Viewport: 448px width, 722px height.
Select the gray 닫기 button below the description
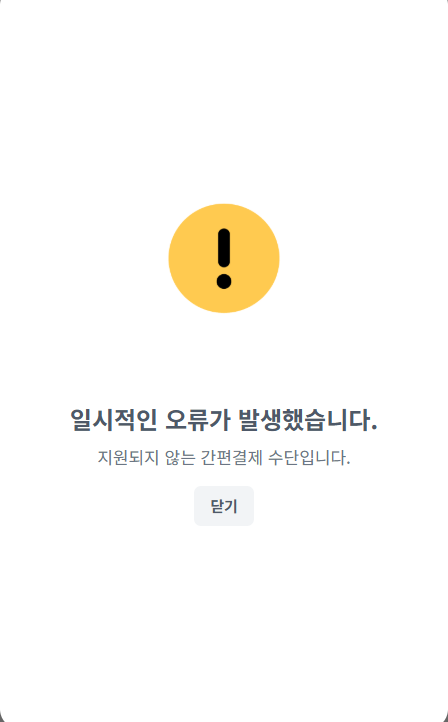[x=224, y=506]
